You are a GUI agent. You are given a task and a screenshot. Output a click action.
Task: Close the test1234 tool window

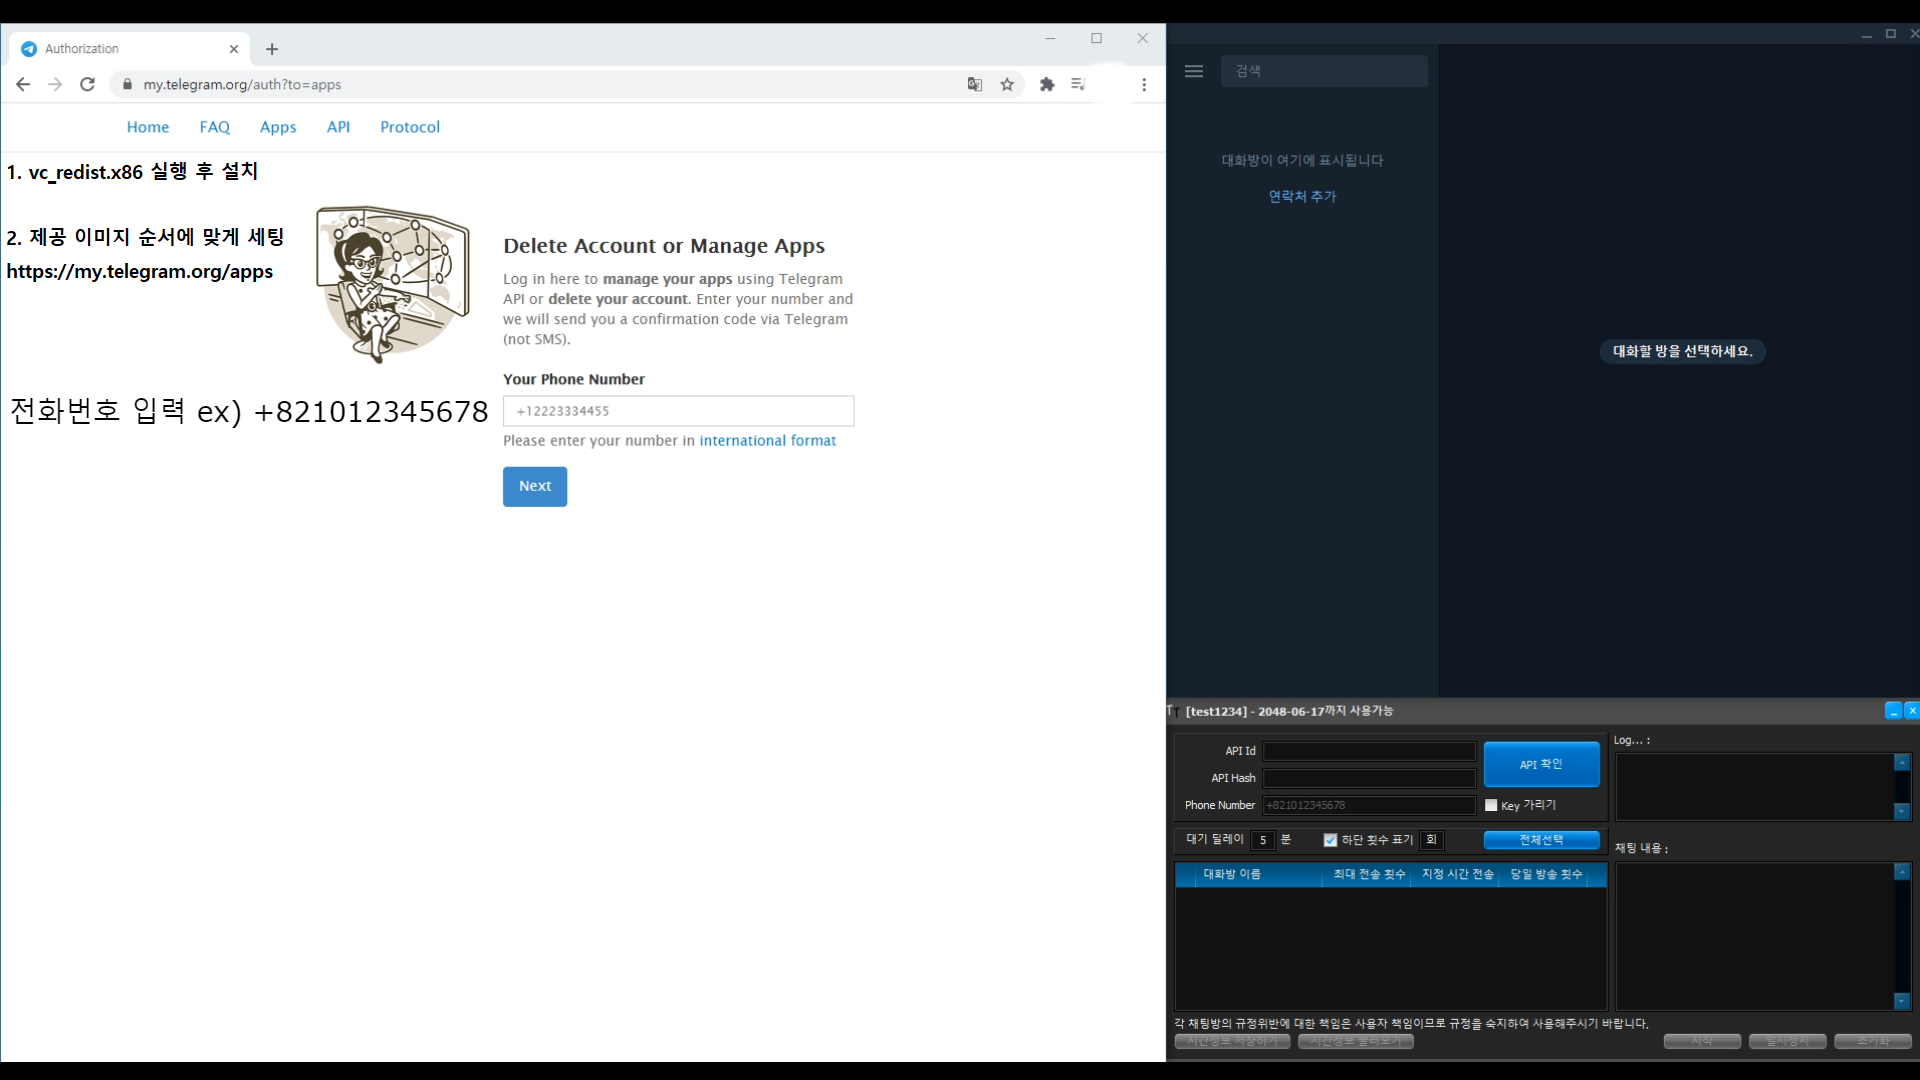[1912, 711]
